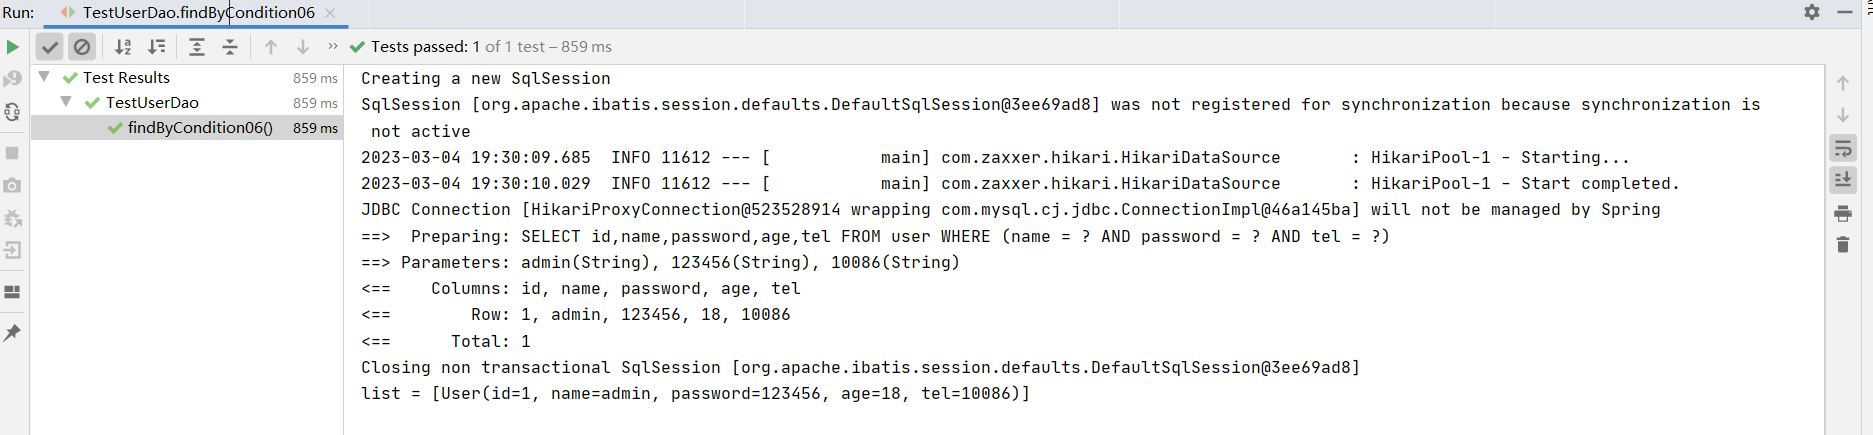Show more toolbar actions chevron
Image resolution: width=1873 pixels, height=435 pixels.
pyautogui.click(x=333, y=46)
